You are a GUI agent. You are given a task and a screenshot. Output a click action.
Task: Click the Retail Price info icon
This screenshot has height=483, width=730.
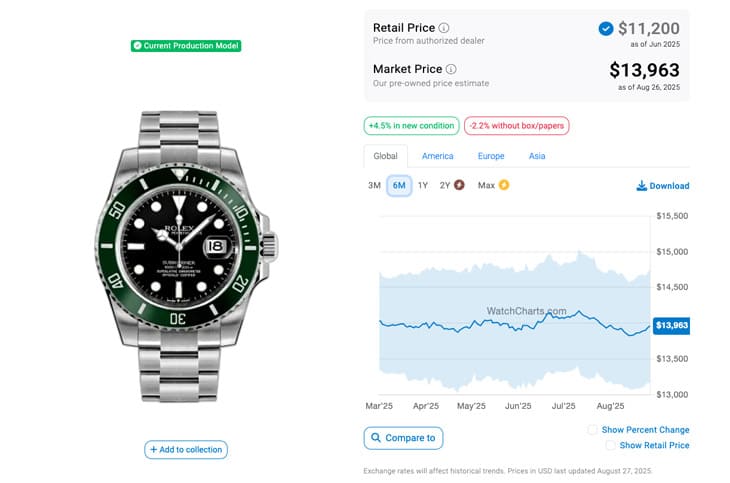coord(444,28)
